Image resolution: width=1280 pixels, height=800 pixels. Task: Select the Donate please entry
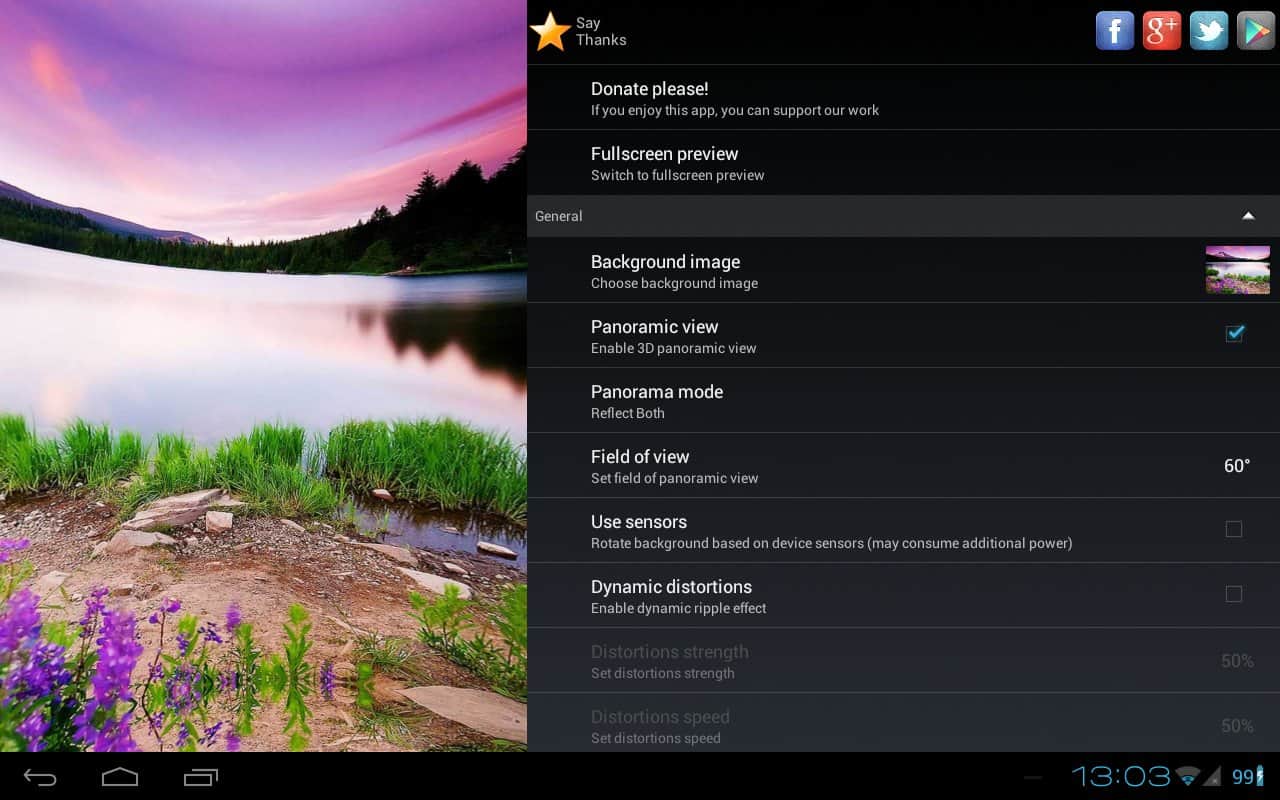[x=650, y=98]
